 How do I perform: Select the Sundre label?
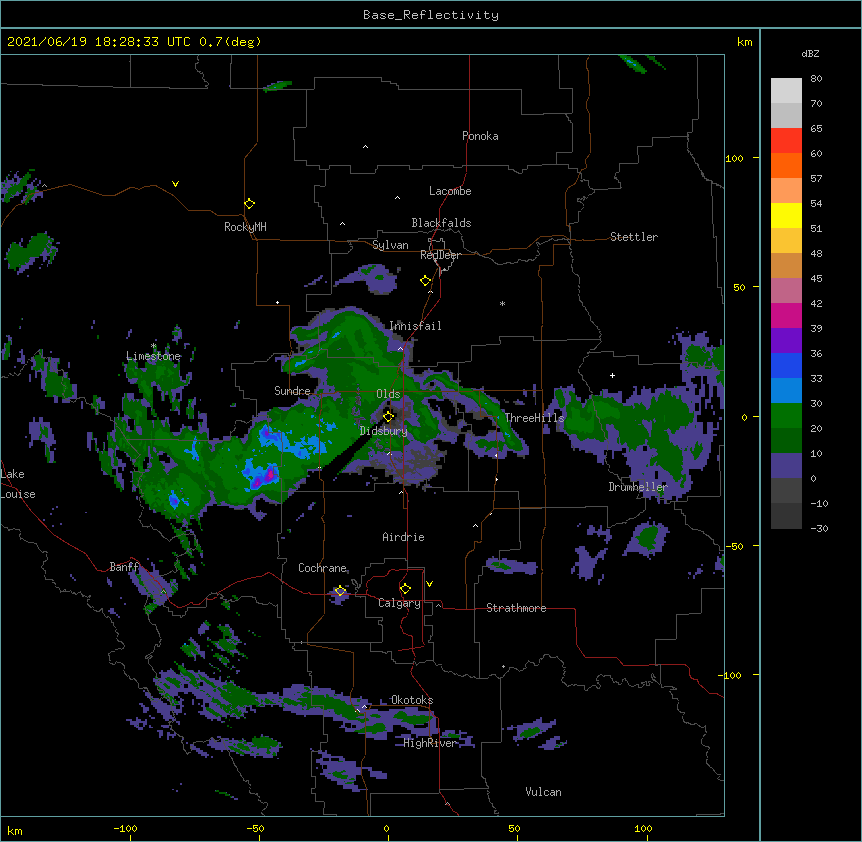tap(292, 391)
